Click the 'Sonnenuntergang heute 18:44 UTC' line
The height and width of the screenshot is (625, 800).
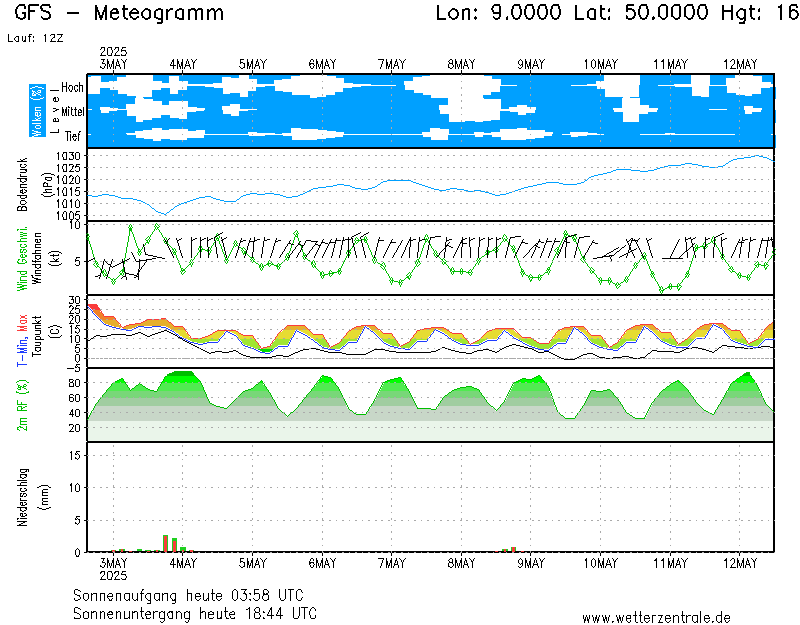(195, 613)
